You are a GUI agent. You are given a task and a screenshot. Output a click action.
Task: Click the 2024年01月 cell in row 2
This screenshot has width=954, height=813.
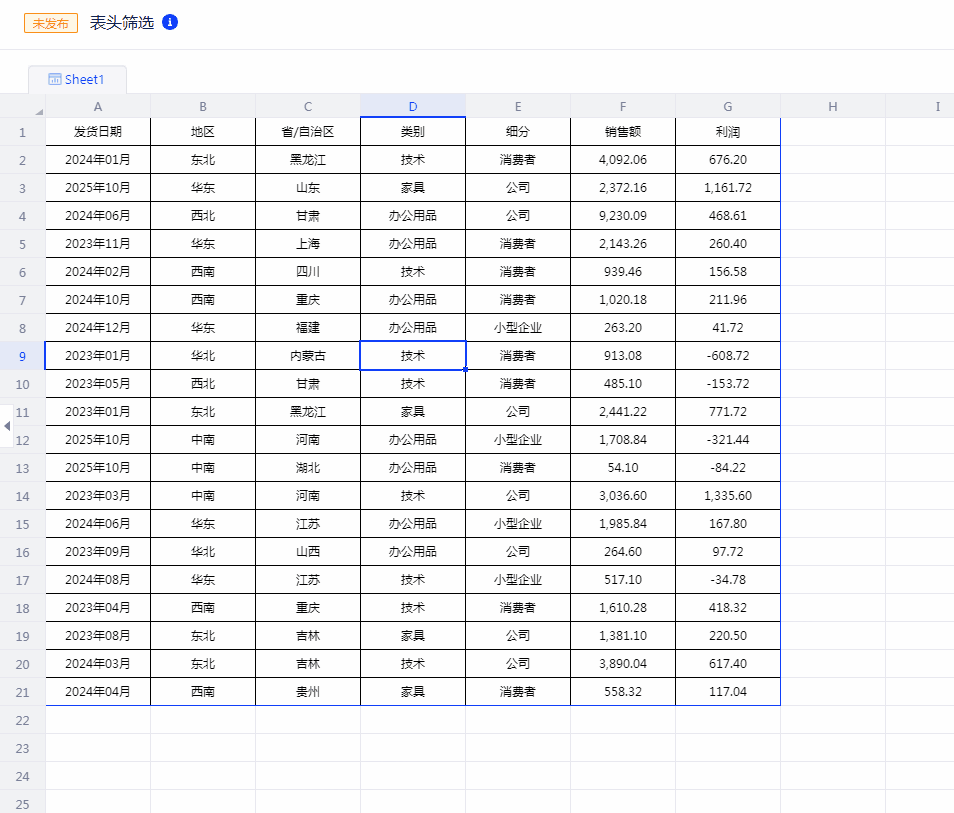[97, 159]
